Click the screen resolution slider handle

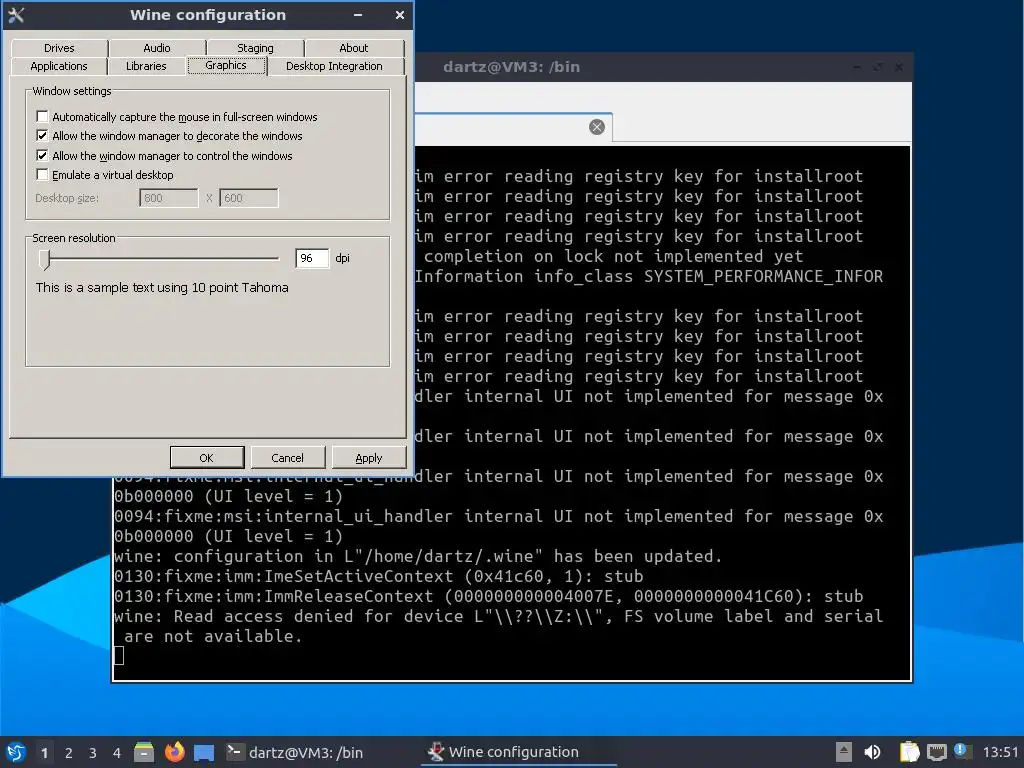coord(44,259)
